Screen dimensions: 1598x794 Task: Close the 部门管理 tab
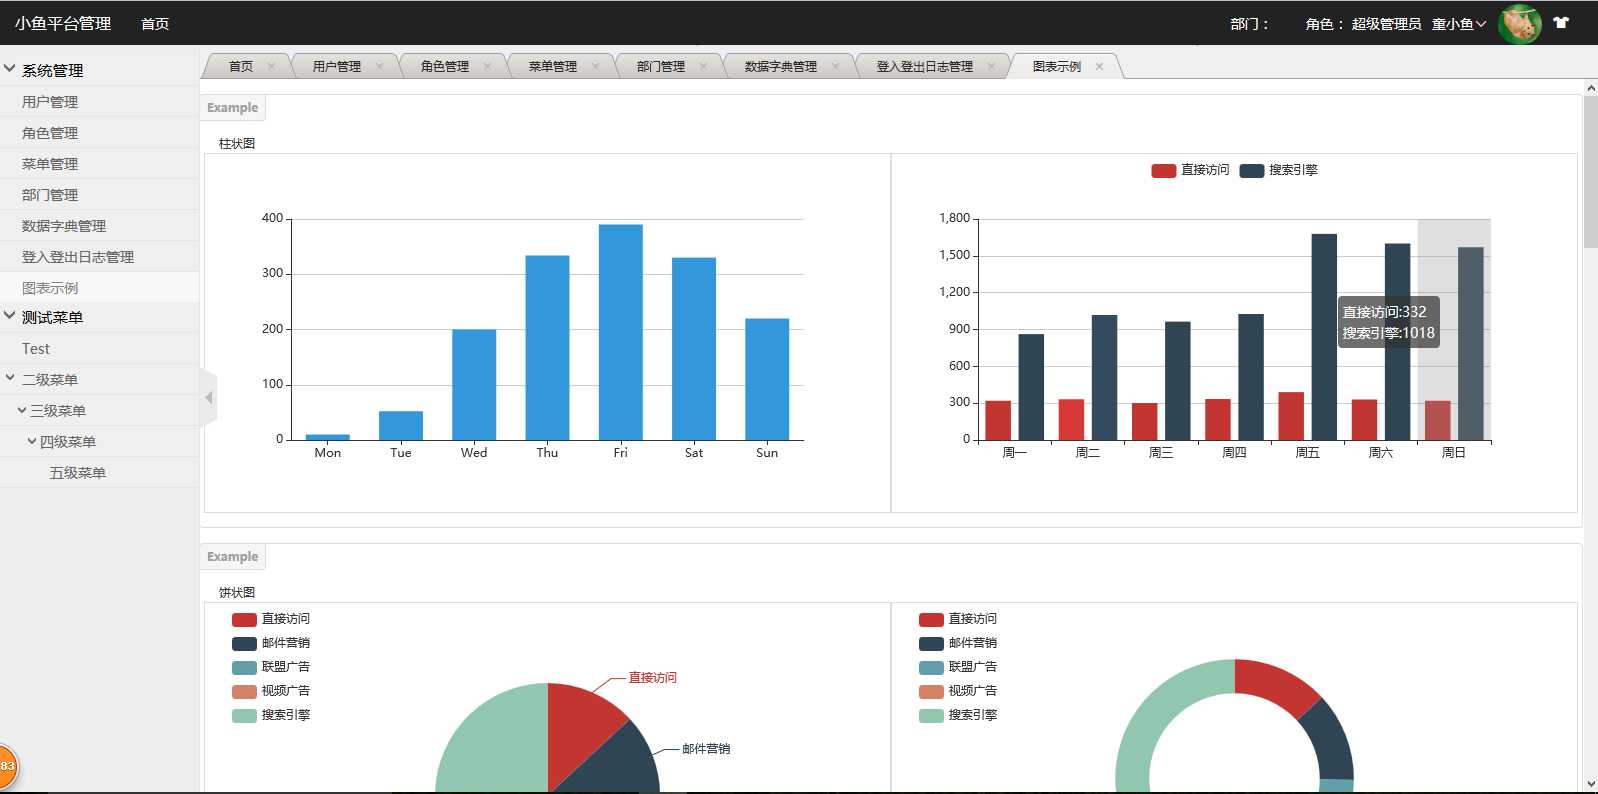pyautogui.click(x=703, y=67)
